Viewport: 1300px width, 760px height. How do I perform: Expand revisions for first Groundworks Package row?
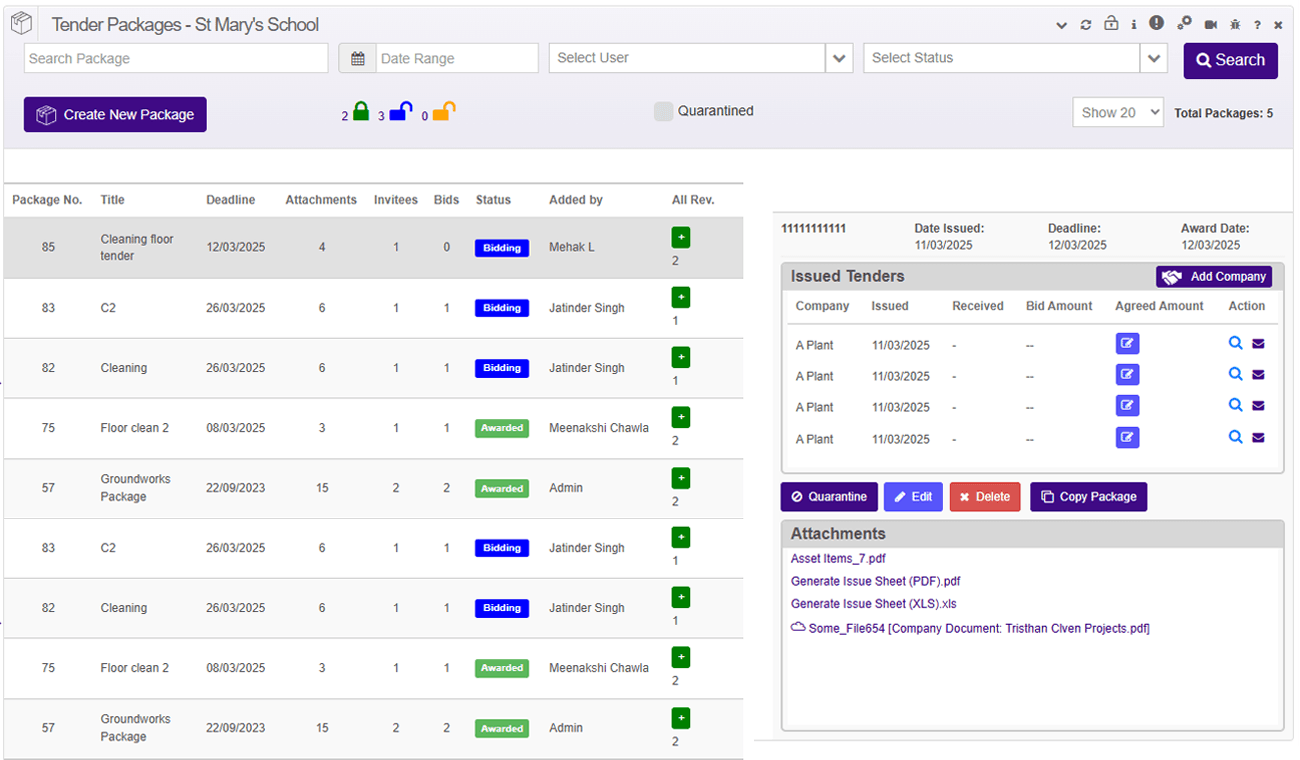pos(681,478)
